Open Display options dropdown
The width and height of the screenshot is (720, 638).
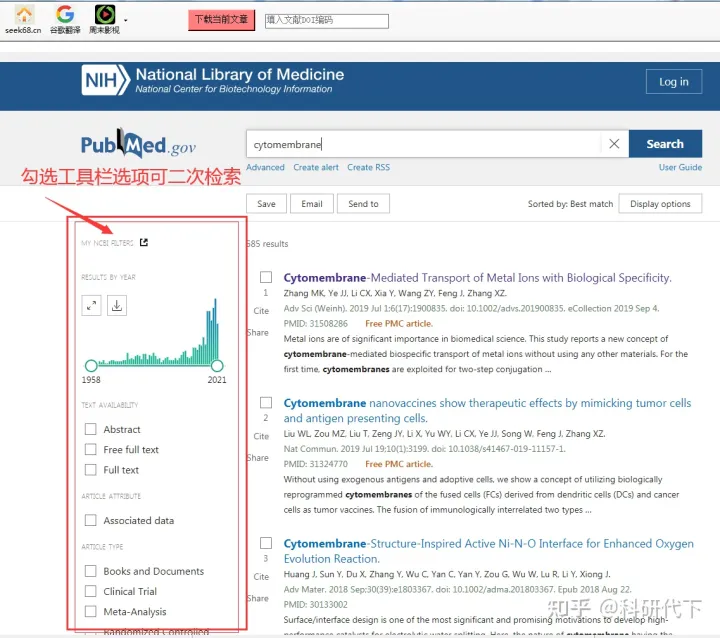(x=660, y=203)
